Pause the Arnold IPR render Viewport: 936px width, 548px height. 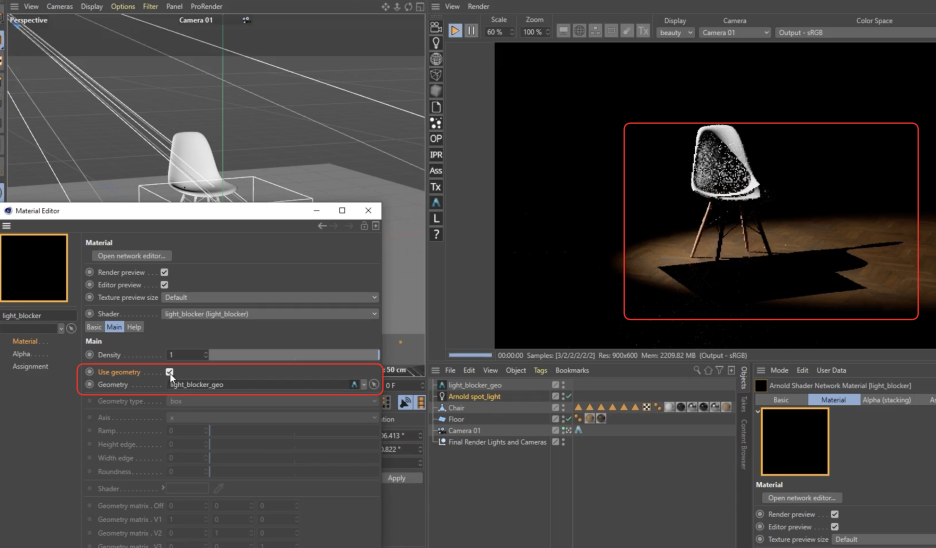(x=470, y=31)
